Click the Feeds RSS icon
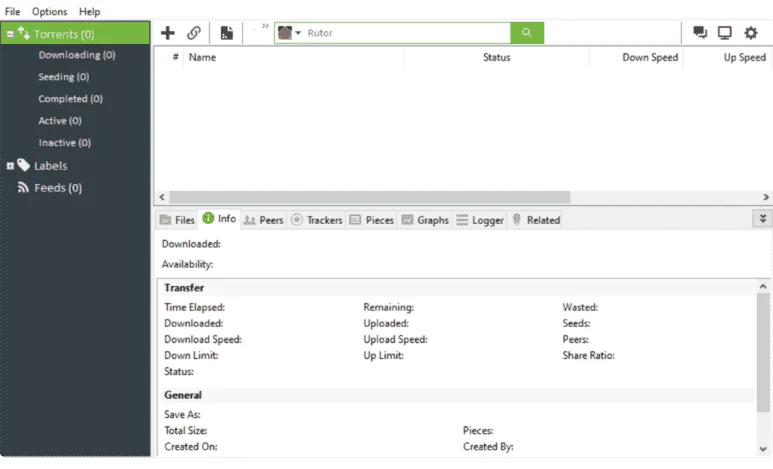Viewport: 773px width, 469px height. click(23, 187)
